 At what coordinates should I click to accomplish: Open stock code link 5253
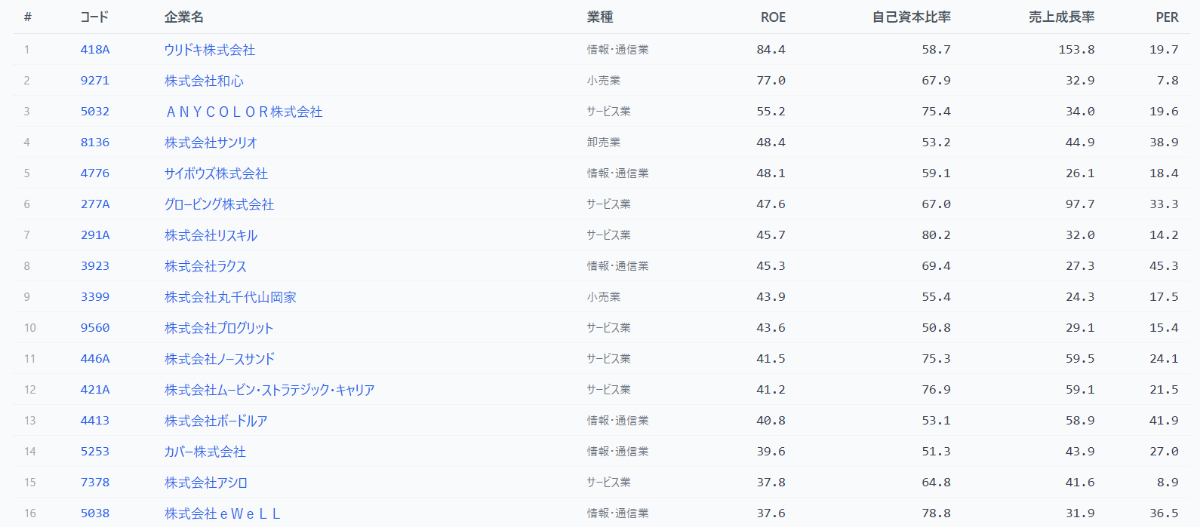95,452
